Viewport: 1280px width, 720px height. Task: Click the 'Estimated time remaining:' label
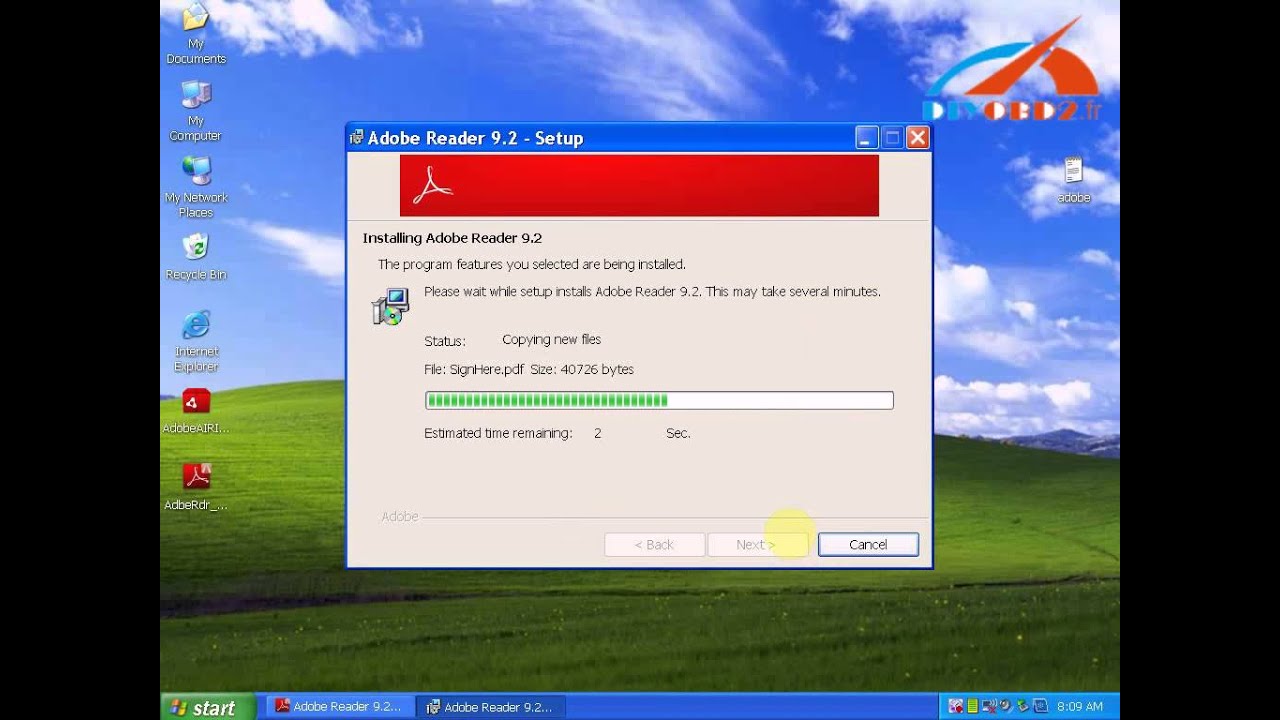[498, 433]
